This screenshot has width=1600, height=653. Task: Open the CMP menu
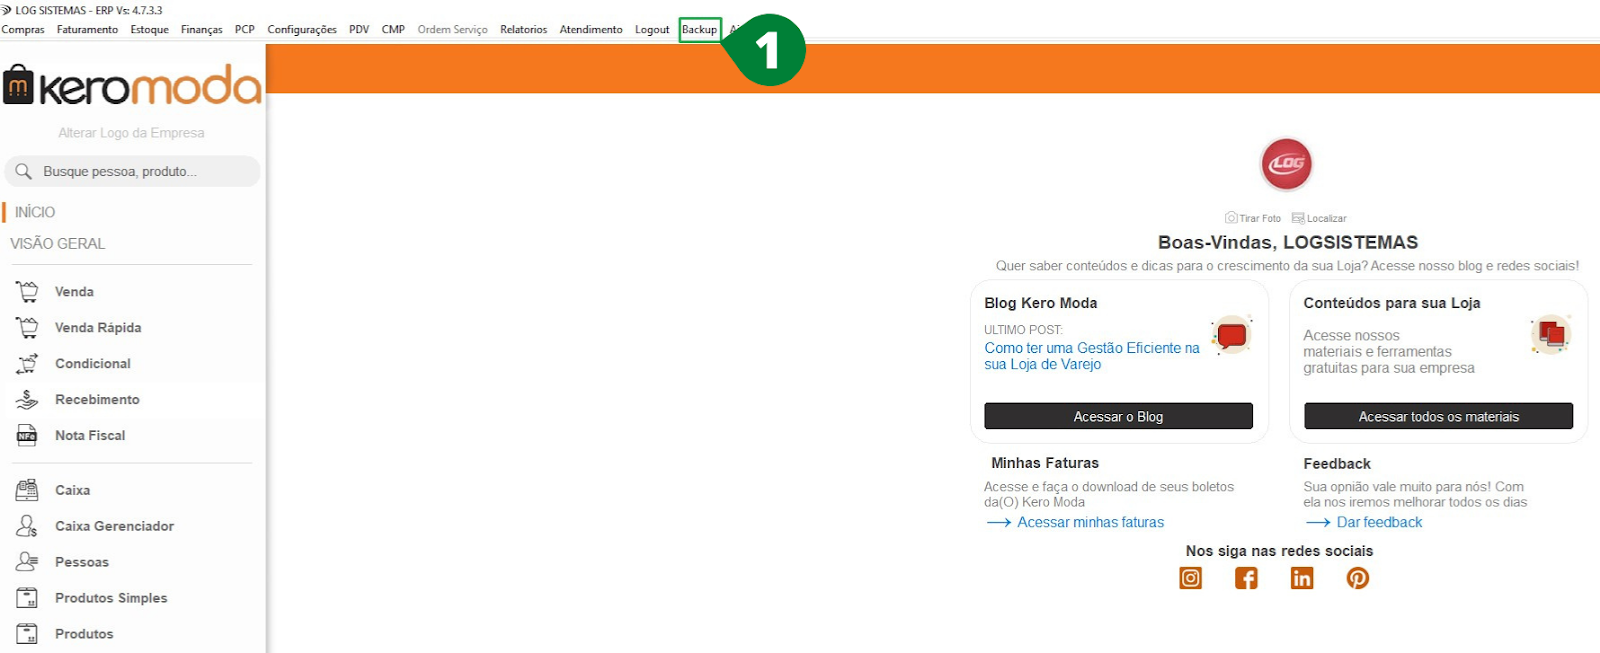(393, 30)
